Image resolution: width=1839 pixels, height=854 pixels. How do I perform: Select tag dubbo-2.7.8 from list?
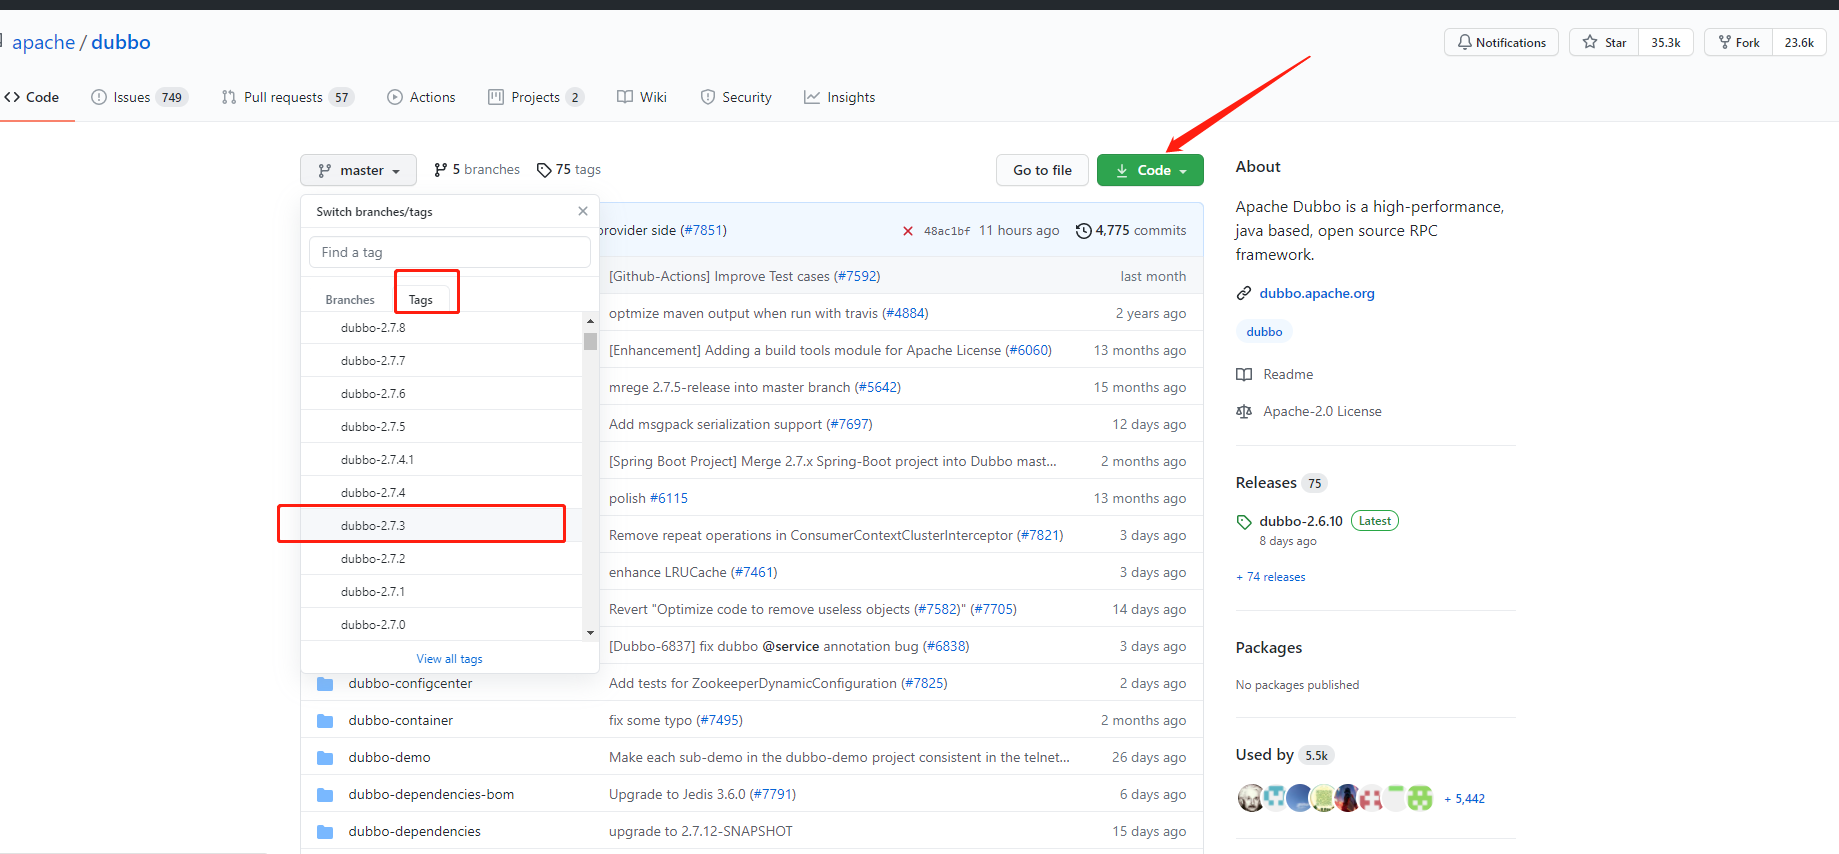click(442, 328)
